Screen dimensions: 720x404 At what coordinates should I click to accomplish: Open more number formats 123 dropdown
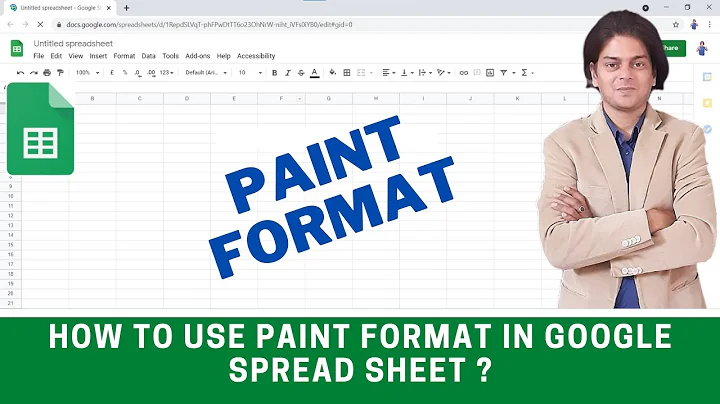(x=166, y=73)
